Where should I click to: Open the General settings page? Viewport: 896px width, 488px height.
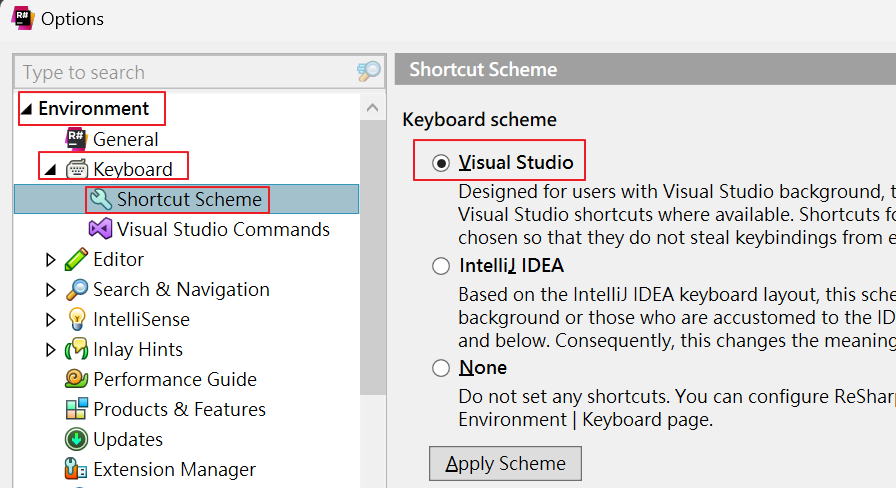125,139
